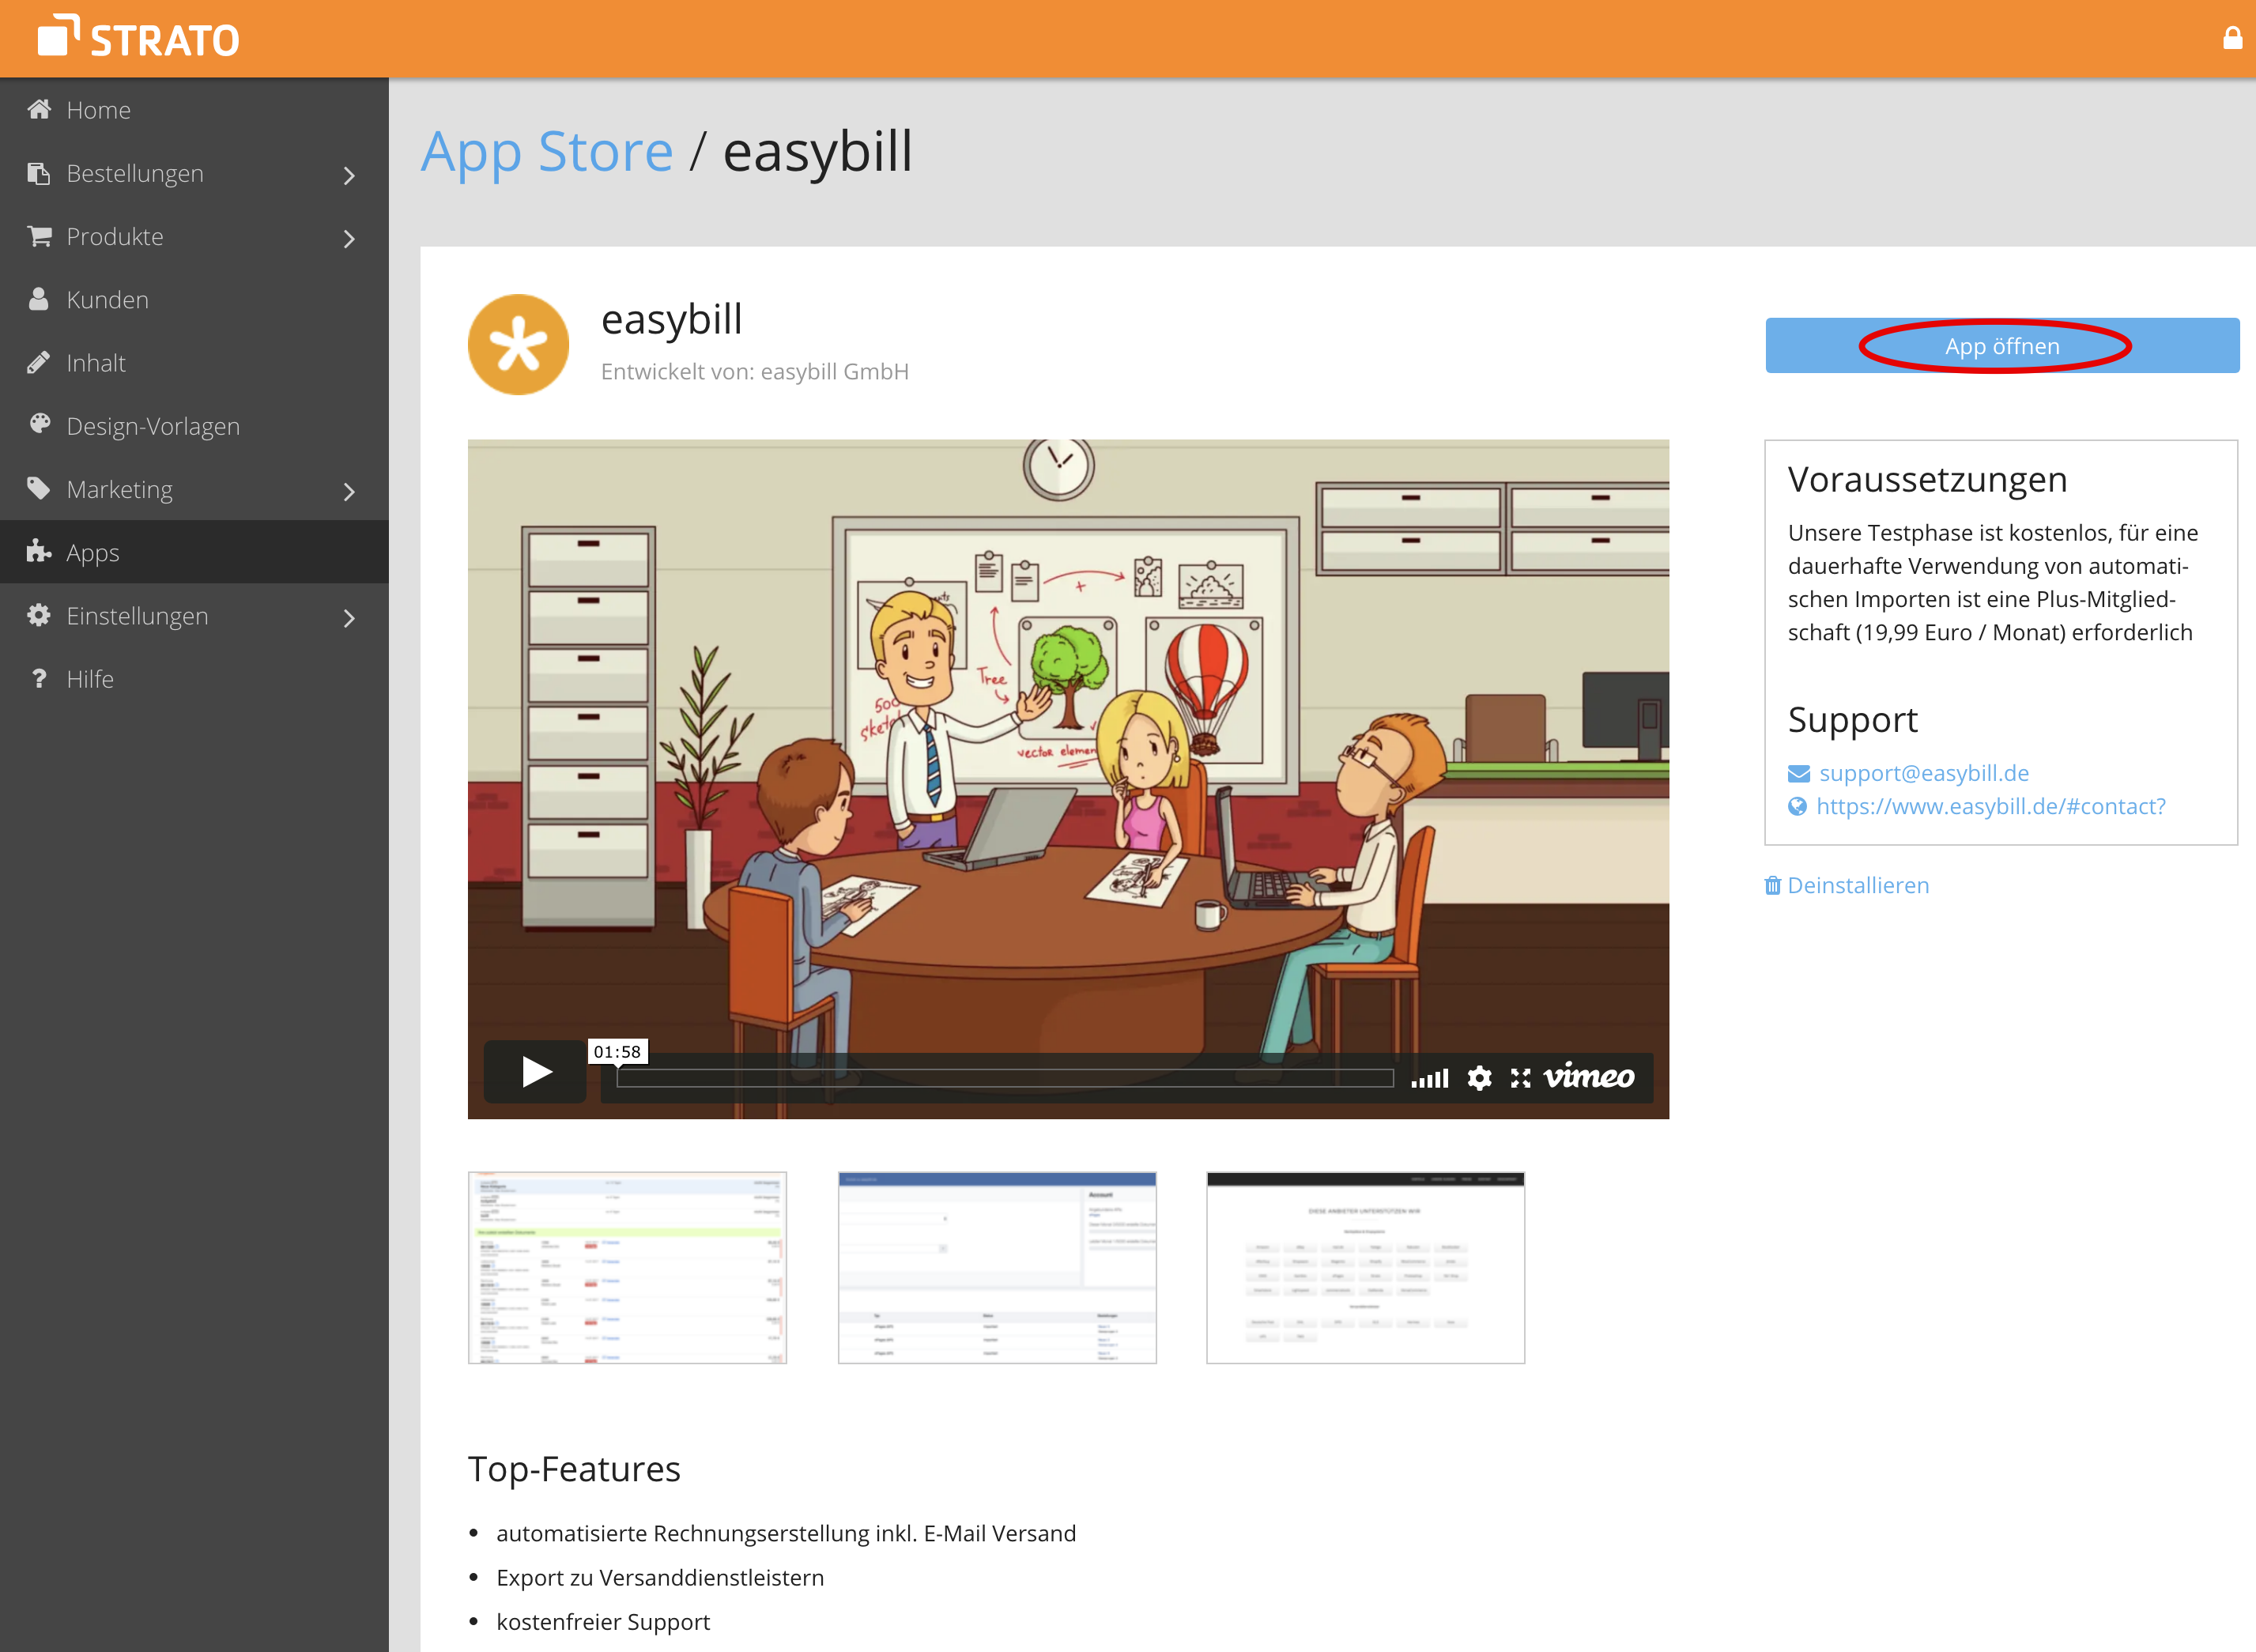Viewport: 2256px width, 1652px height.
Task: Open Kunden menu item
Action: 194,300
